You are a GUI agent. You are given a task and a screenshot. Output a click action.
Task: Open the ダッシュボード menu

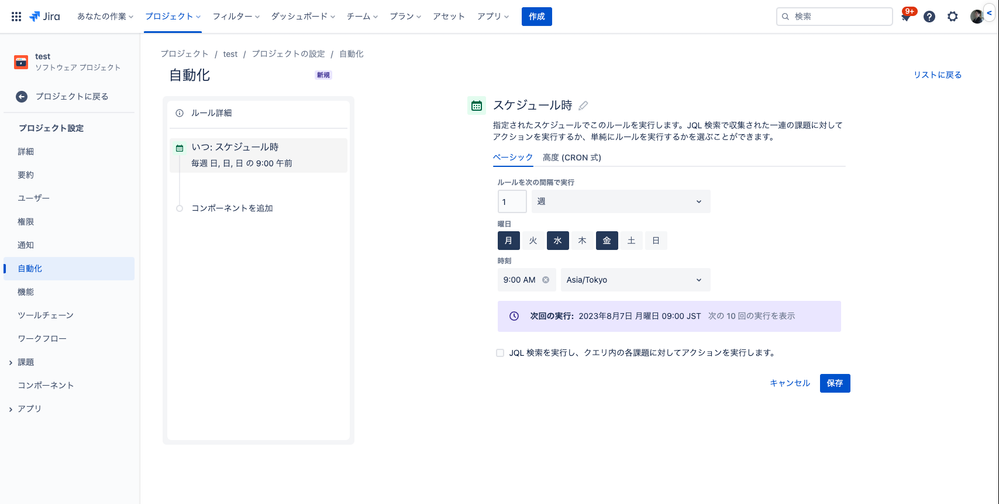tap(303, 17)
